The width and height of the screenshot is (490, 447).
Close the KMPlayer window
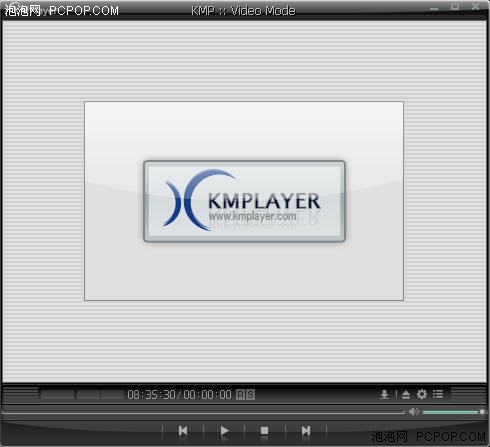coord(476,6)
